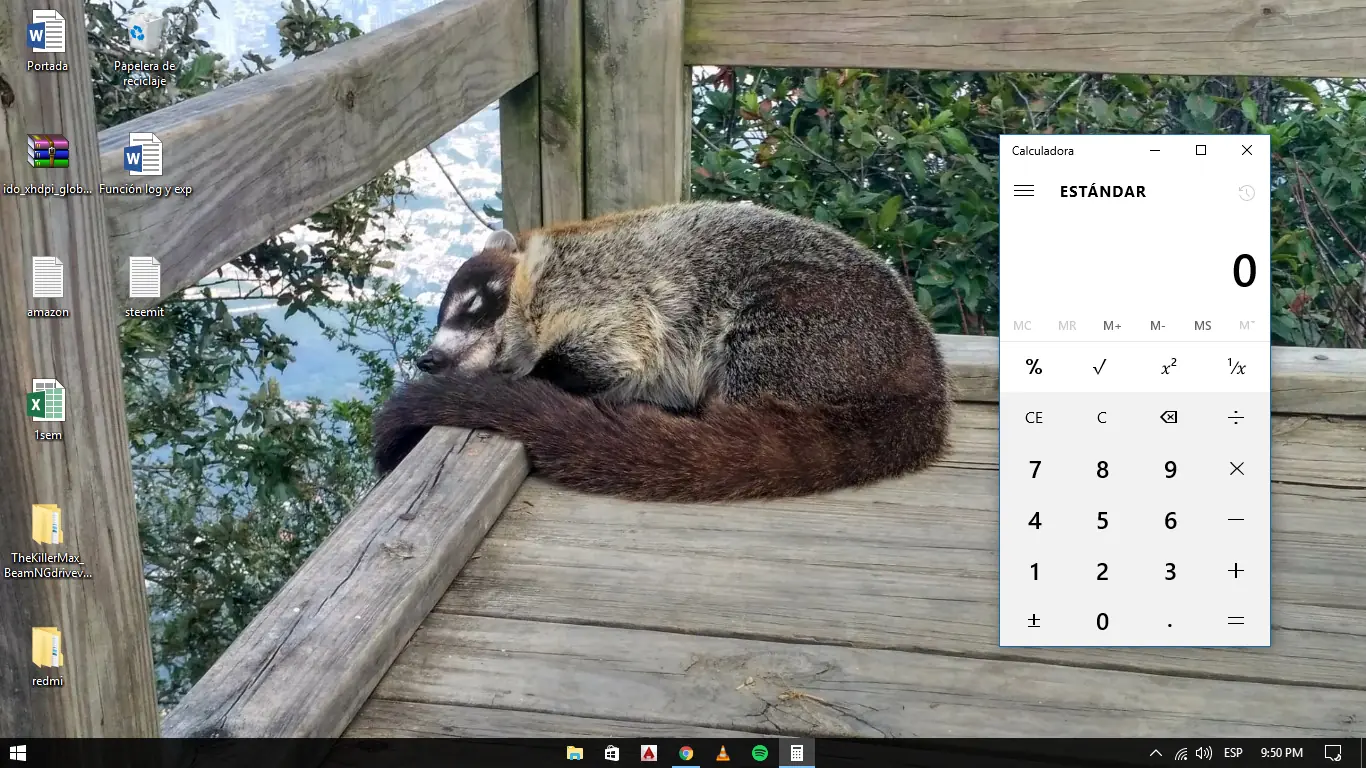Click the backspace delete key
Screen dimensions: 1366x768
click(1169, 417)
